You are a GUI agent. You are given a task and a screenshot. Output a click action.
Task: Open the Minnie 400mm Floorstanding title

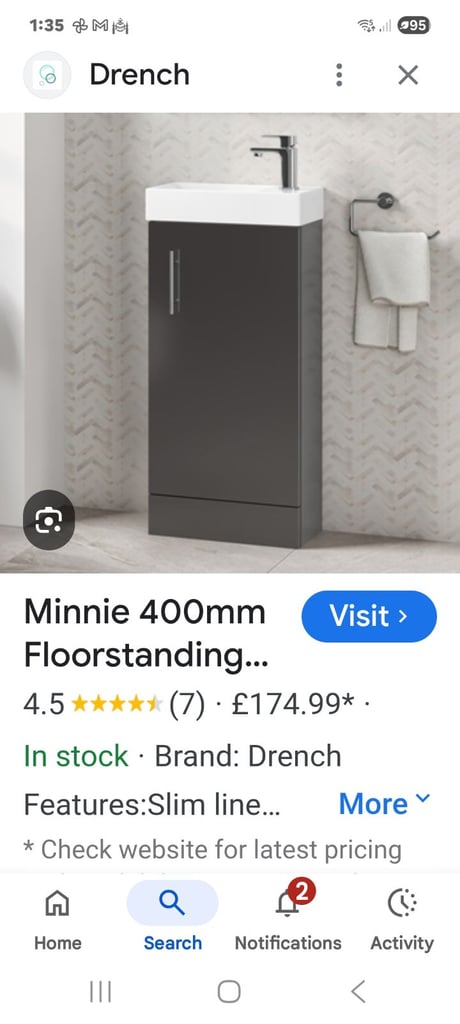(146, 634)
